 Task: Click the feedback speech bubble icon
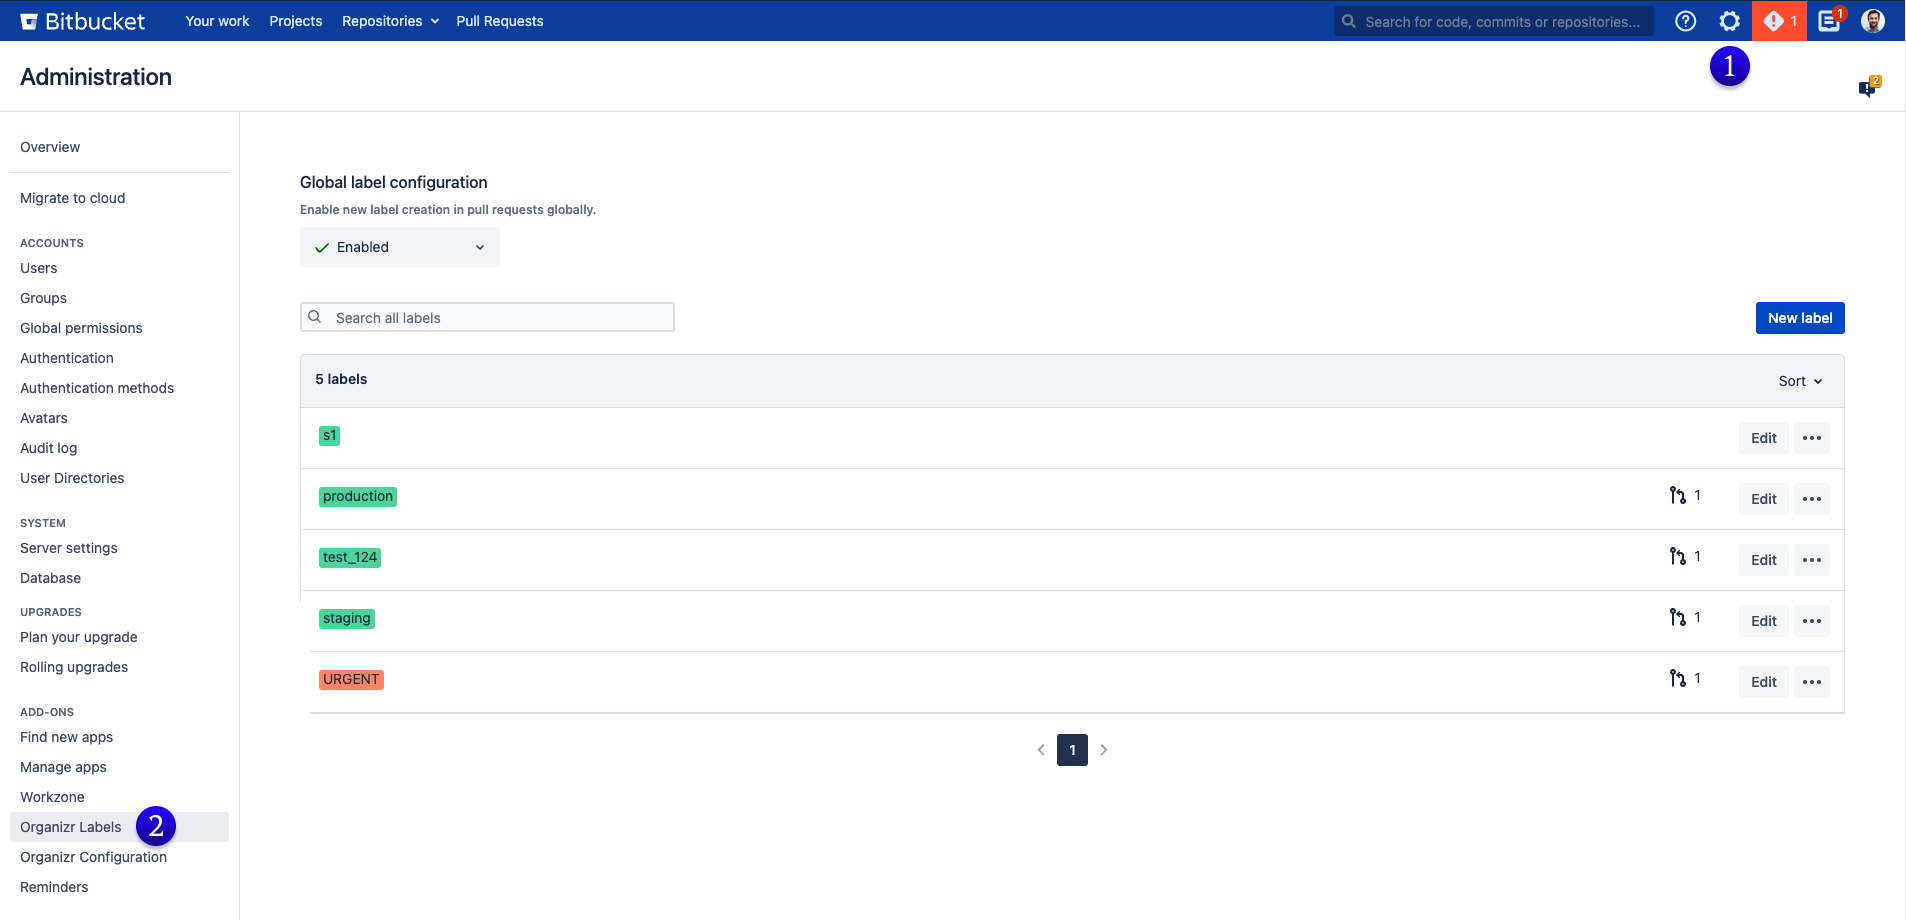click(x=1867, y=88)
